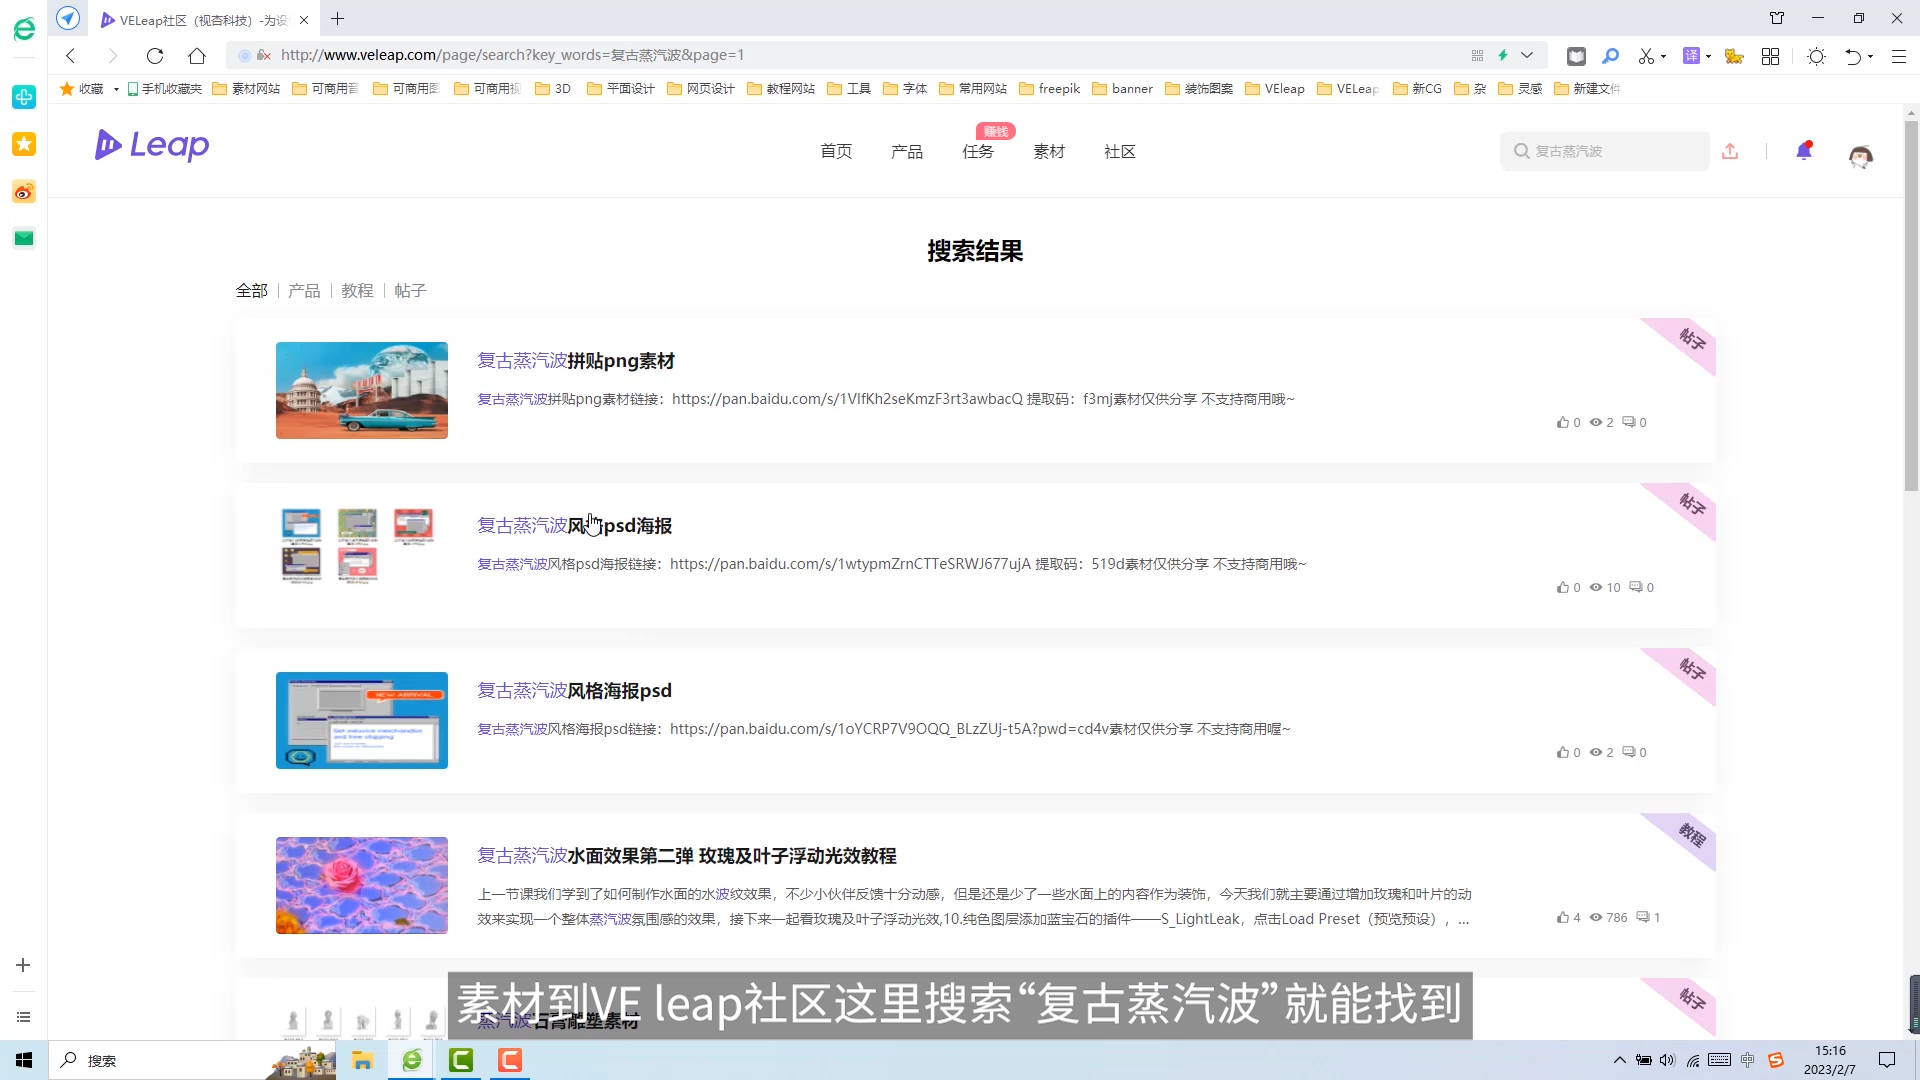Image resolution: width=1920 pixels, height=1080 pixels.
Task: Open the 素材 navigation item
Action: 1049,151
